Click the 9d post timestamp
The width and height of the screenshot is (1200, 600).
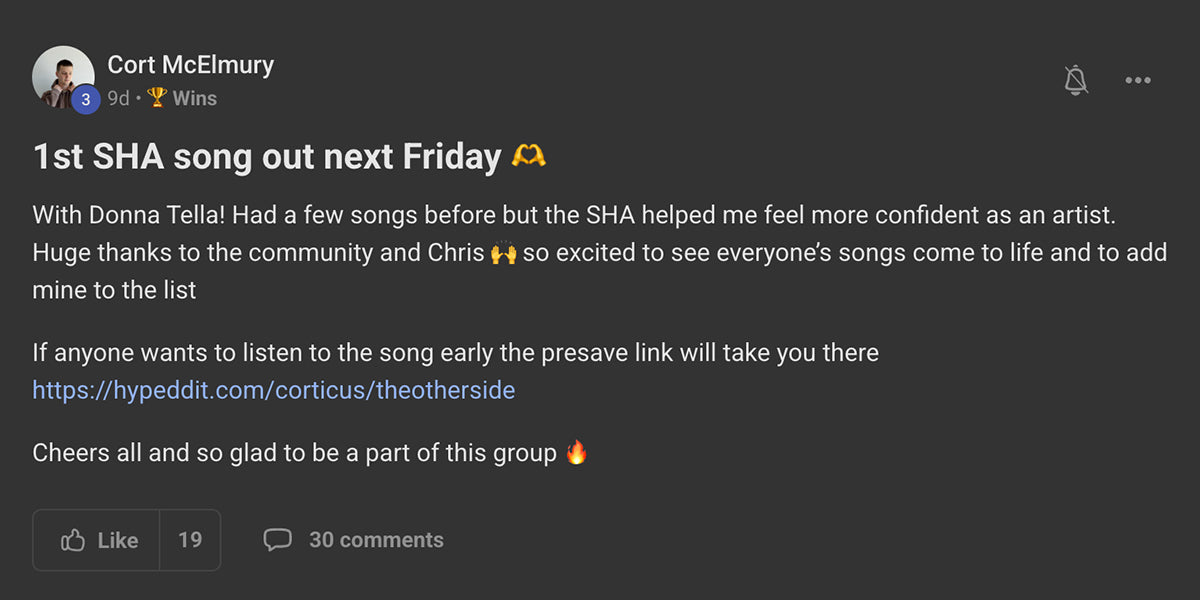(x=118, y=98)
